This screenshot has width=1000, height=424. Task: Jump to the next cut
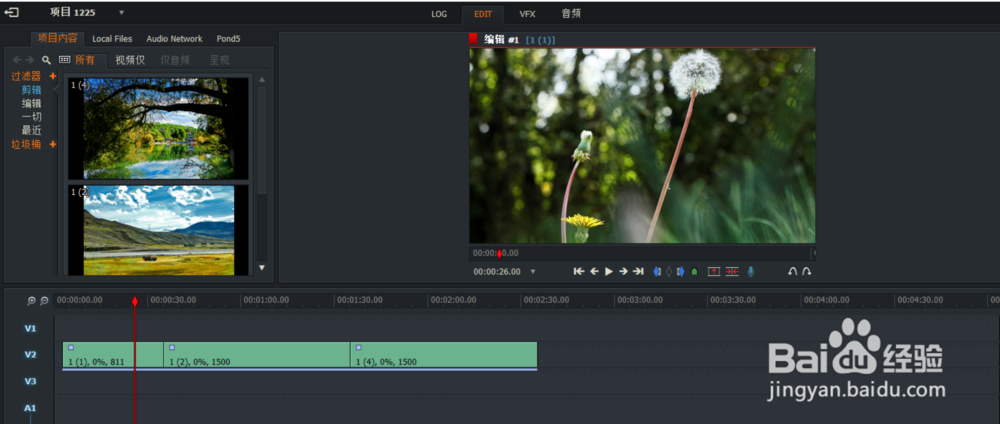pos(638,272)
